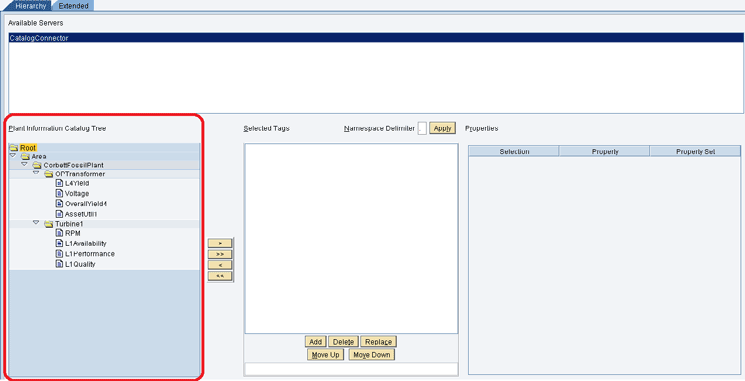
Task: Click the Turbine1 folder icon
Action: coord(48,224)
